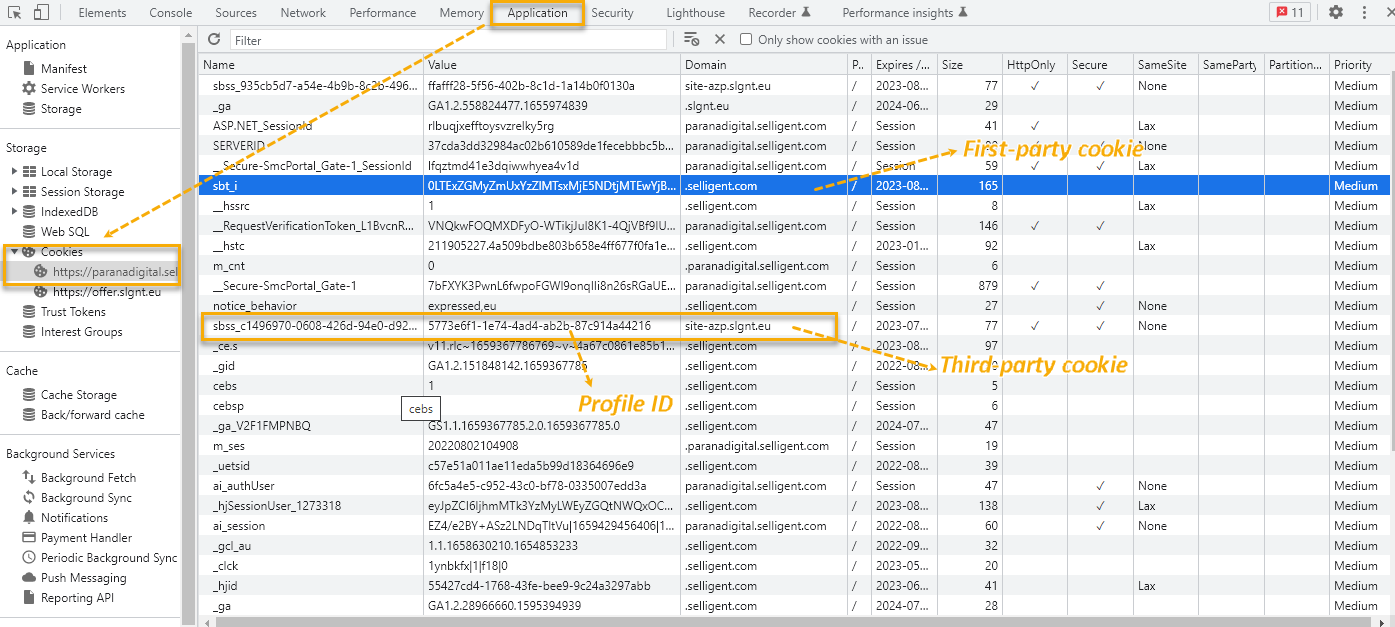Click the inspect element picker icon
Screen dimensions: 1395x627
point(15,13)
